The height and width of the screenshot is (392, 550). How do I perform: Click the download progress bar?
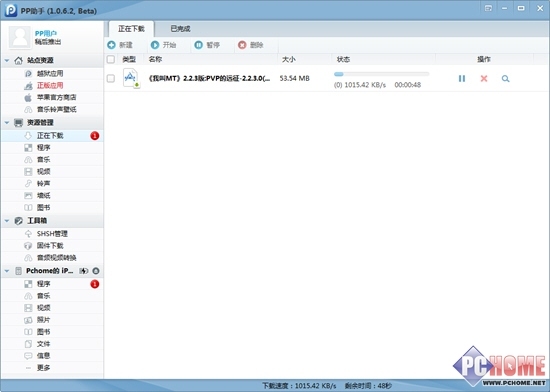pyautogui.click(x=381, y=74)
